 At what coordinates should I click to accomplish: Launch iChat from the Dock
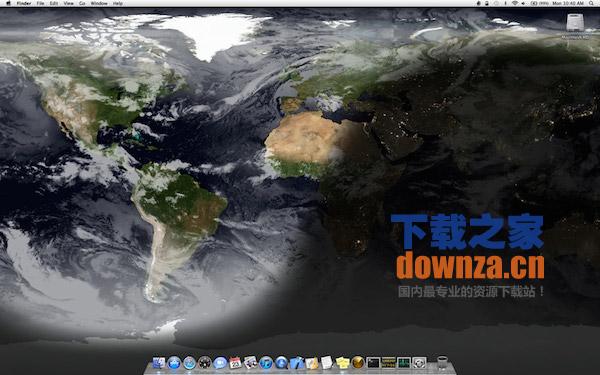click(x=220, y=362)
